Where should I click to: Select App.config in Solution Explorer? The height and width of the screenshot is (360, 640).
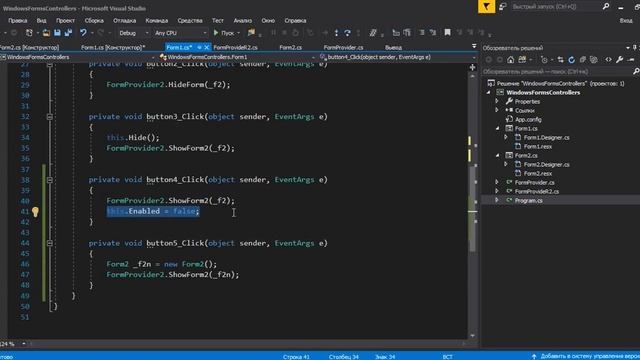(x=528, y=119)
